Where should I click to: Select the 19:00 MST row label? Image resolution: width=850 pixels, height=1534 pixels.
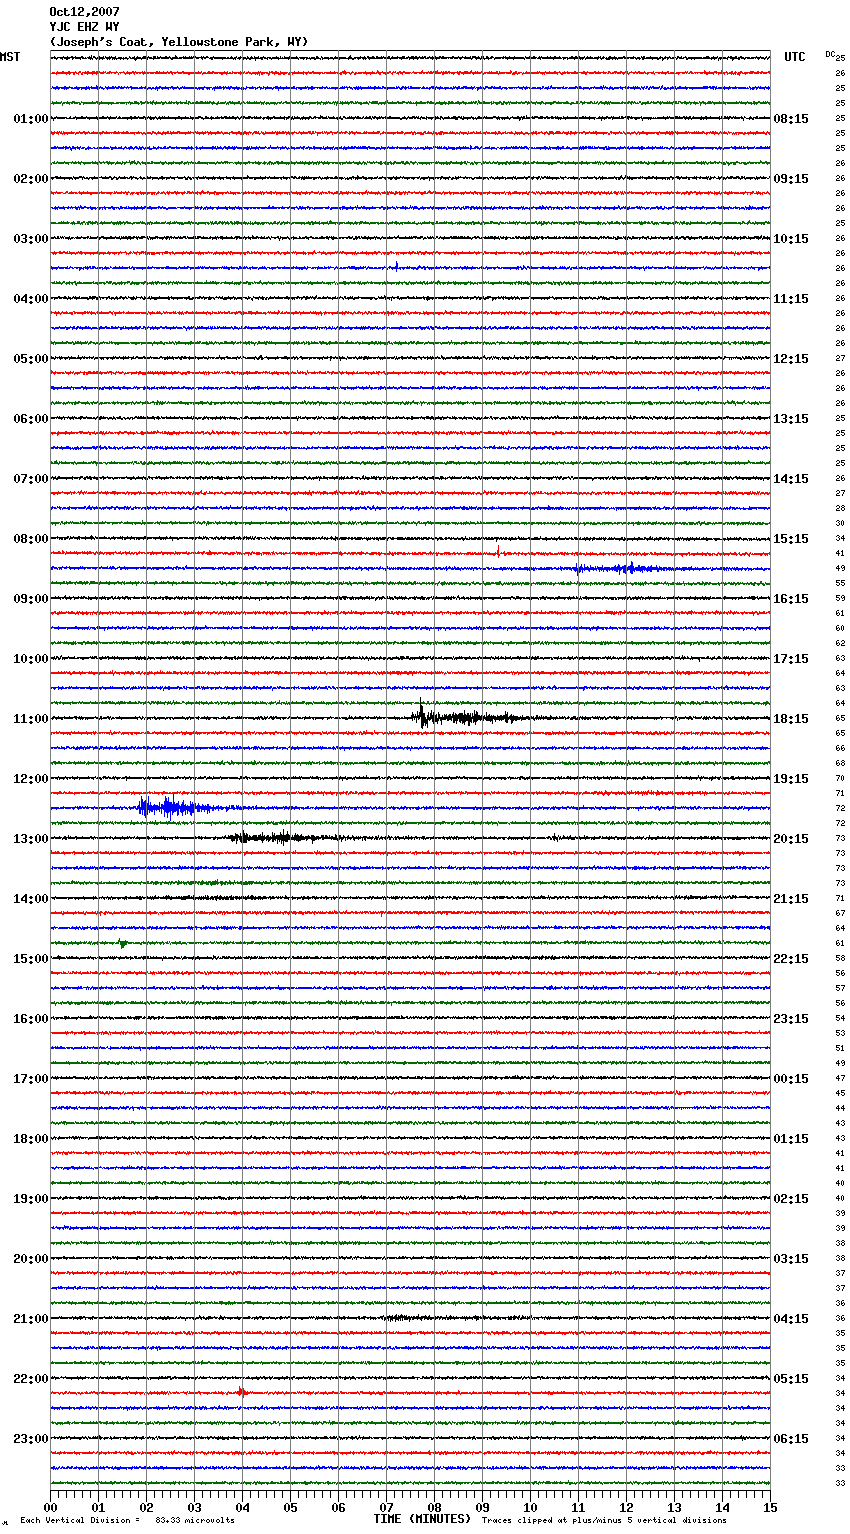click(x=31, y=1199)
